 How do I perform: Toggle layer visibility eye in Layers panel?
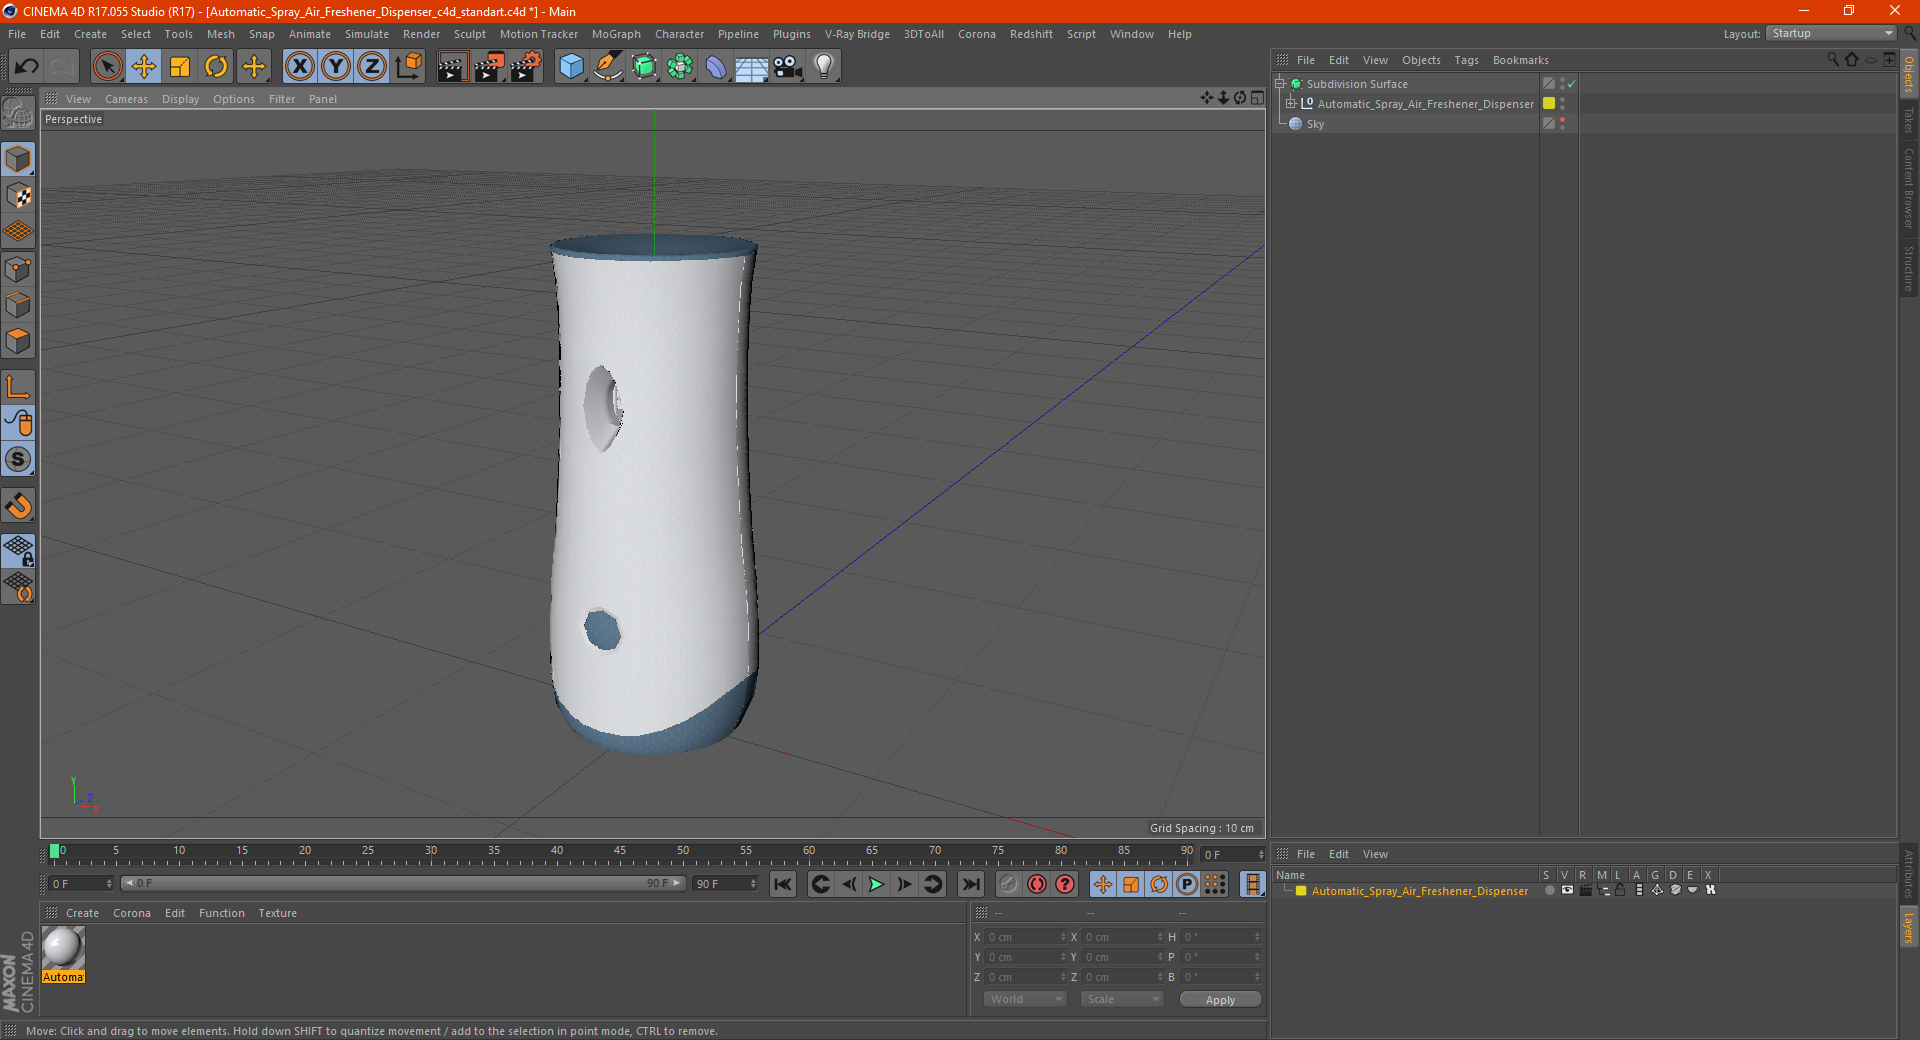pos(1567,890)
